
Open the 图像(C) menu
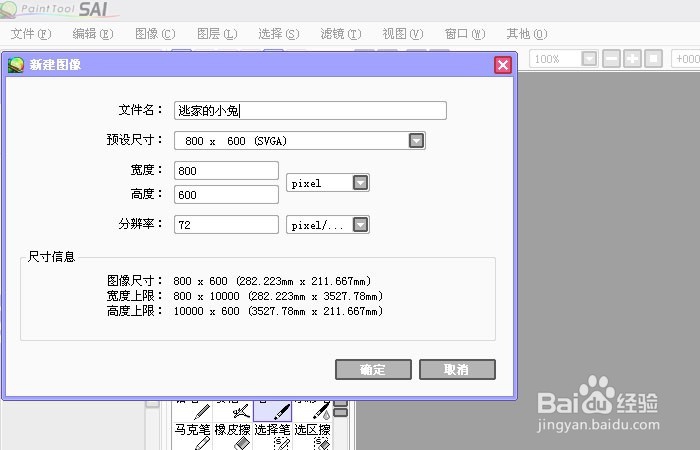point(155,34)
